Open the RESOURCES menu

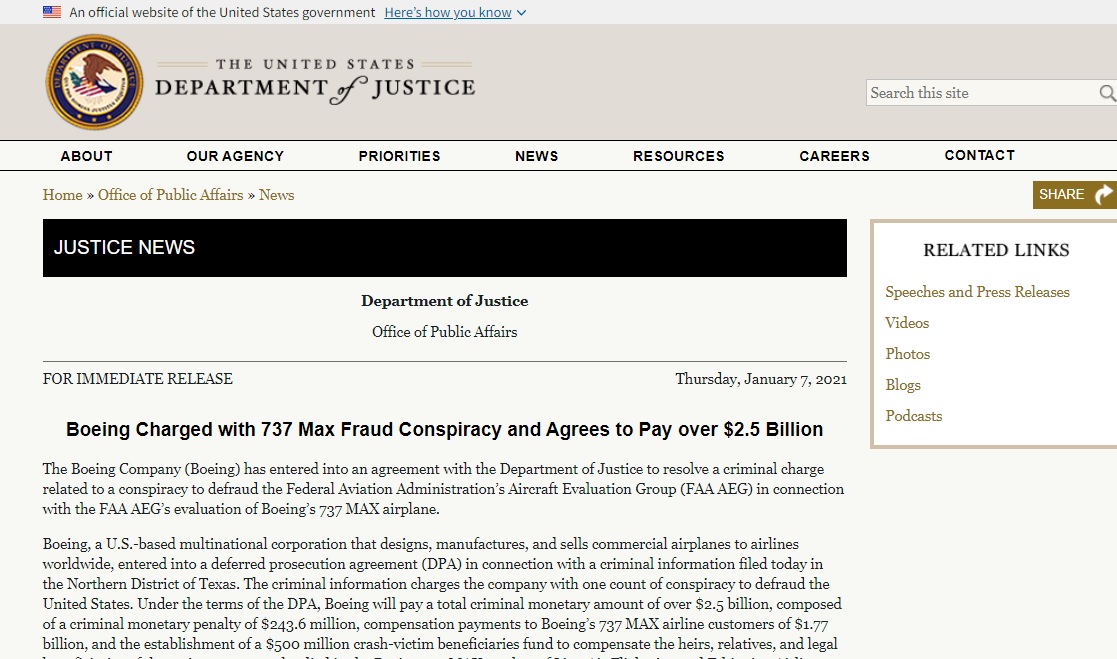click(679, 156)
